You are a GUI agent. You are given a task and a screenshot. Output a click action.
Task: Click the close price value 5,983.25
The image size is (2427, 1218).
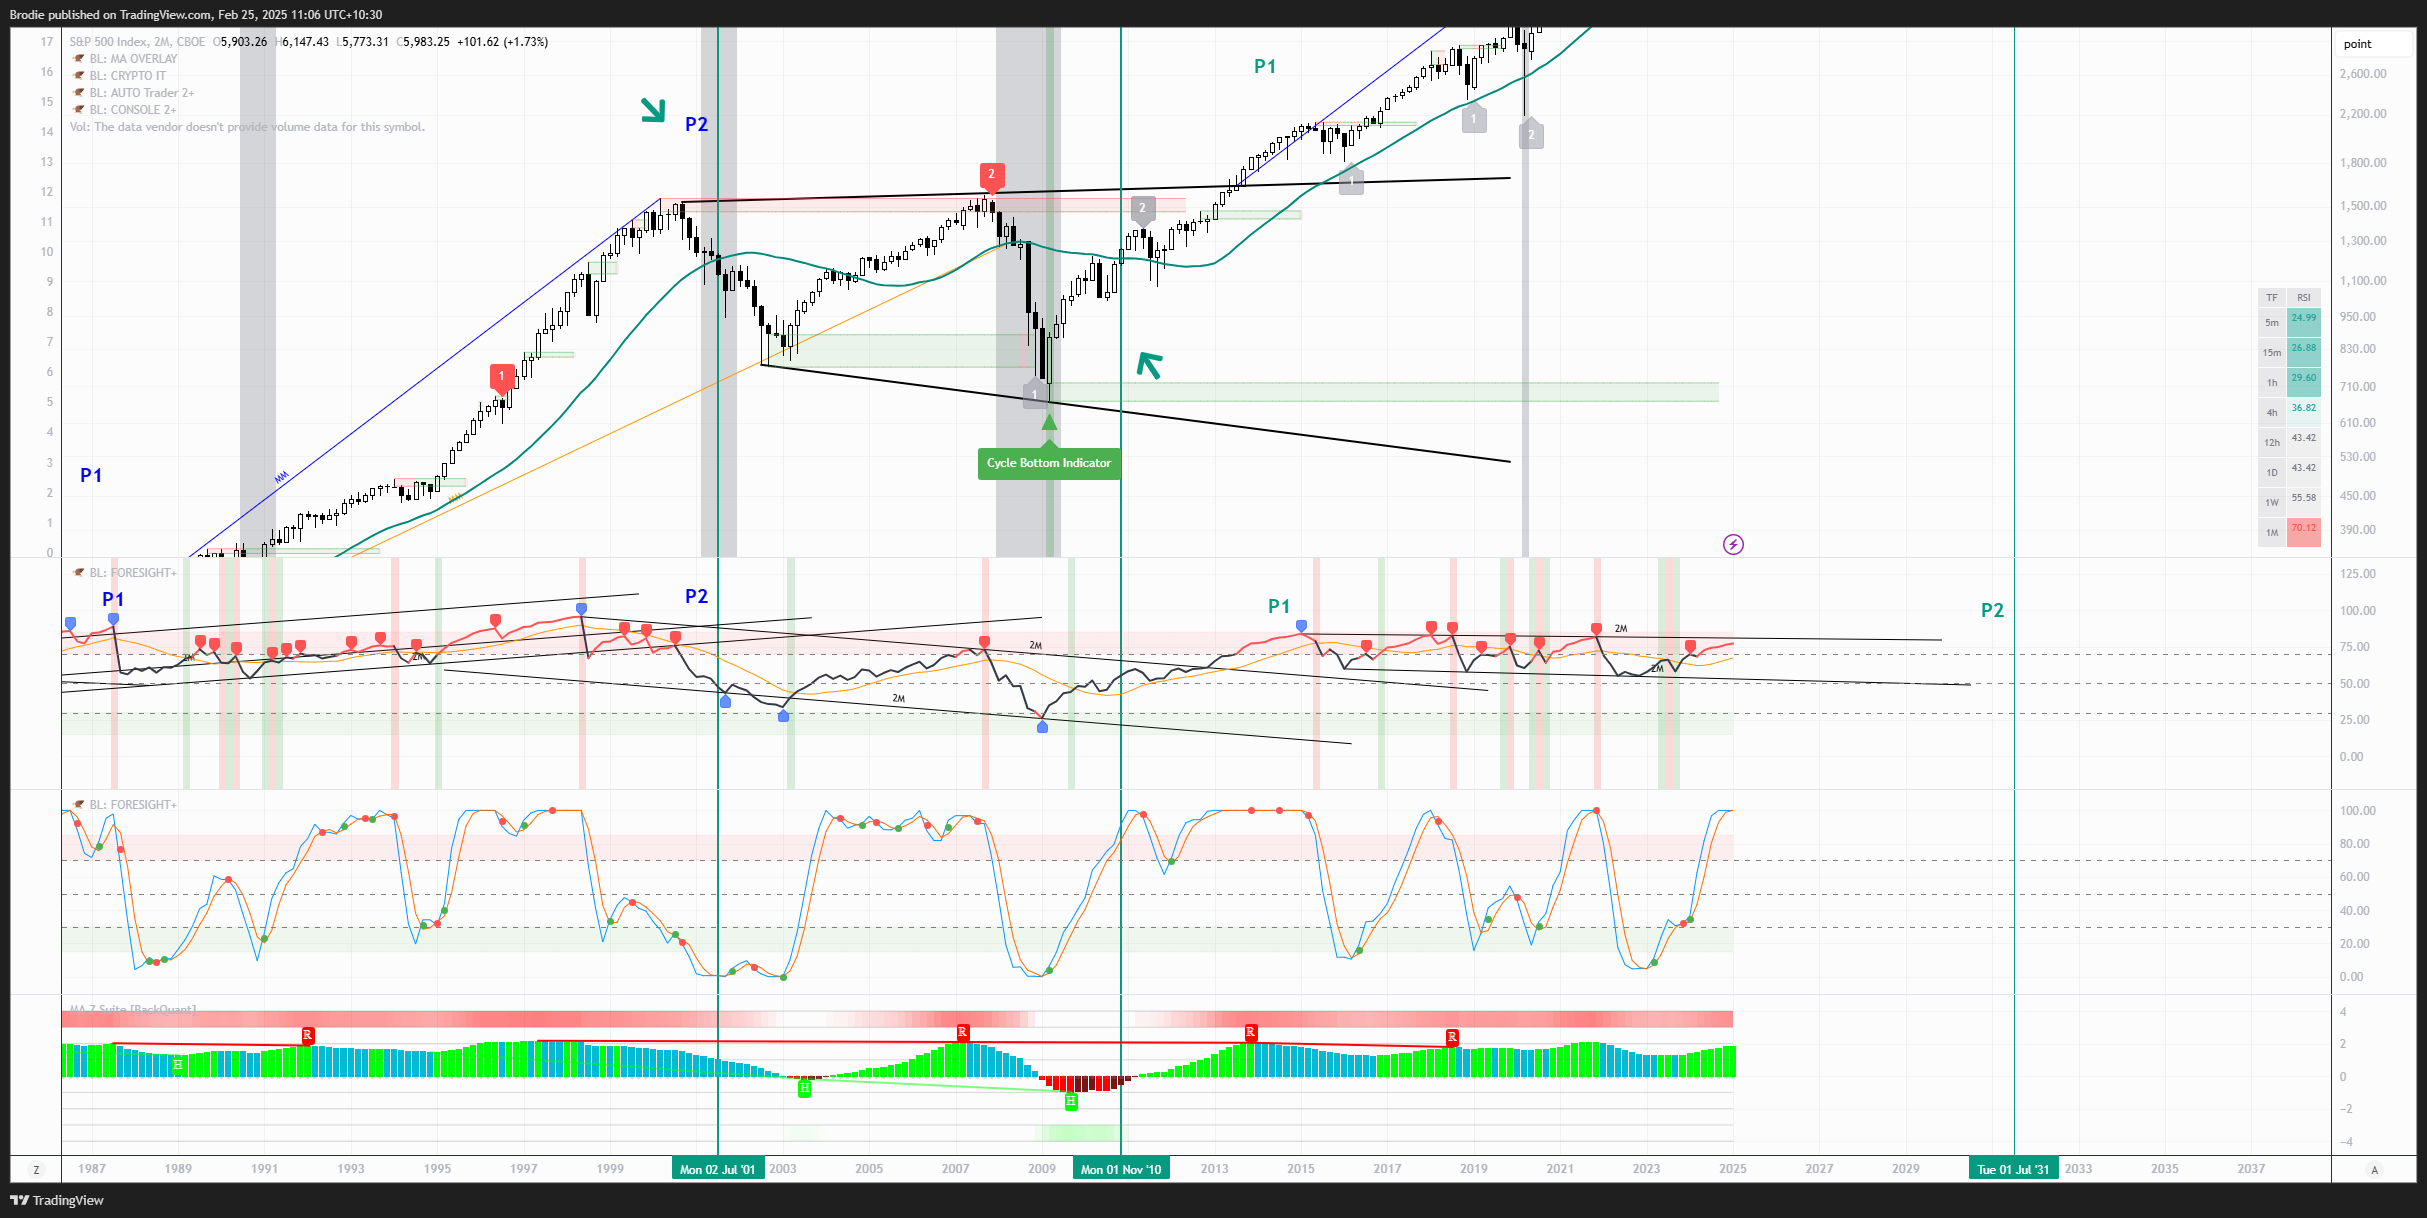[427, 42]
